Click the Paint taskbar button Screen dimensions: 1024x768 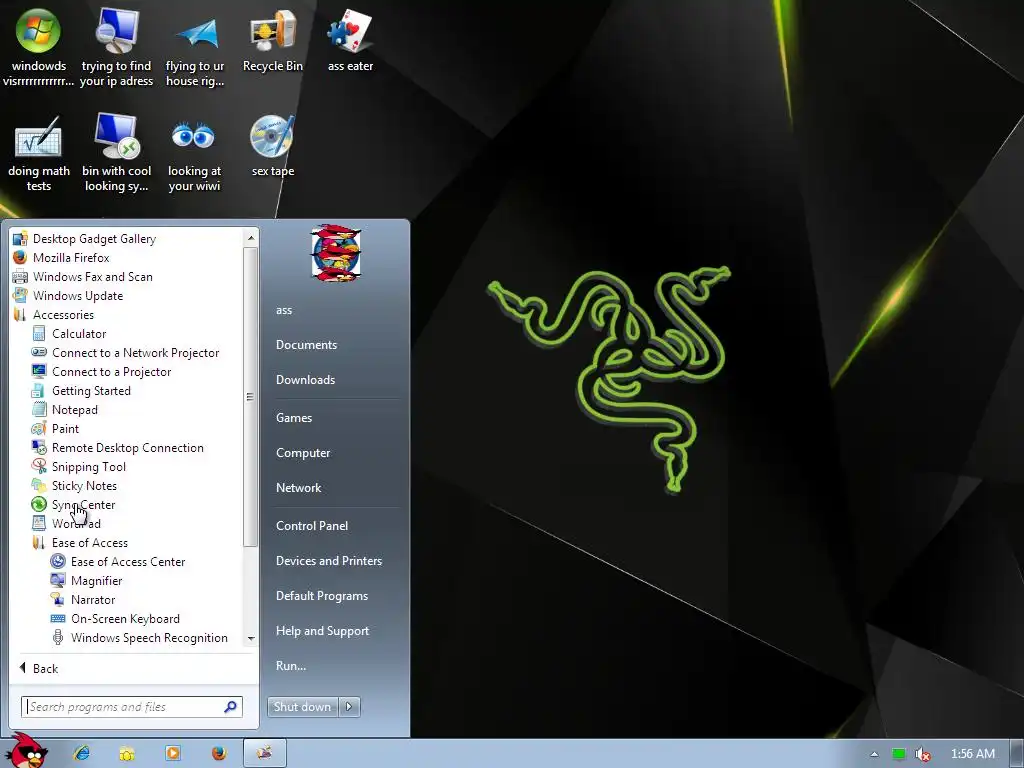tap(264, 753)
